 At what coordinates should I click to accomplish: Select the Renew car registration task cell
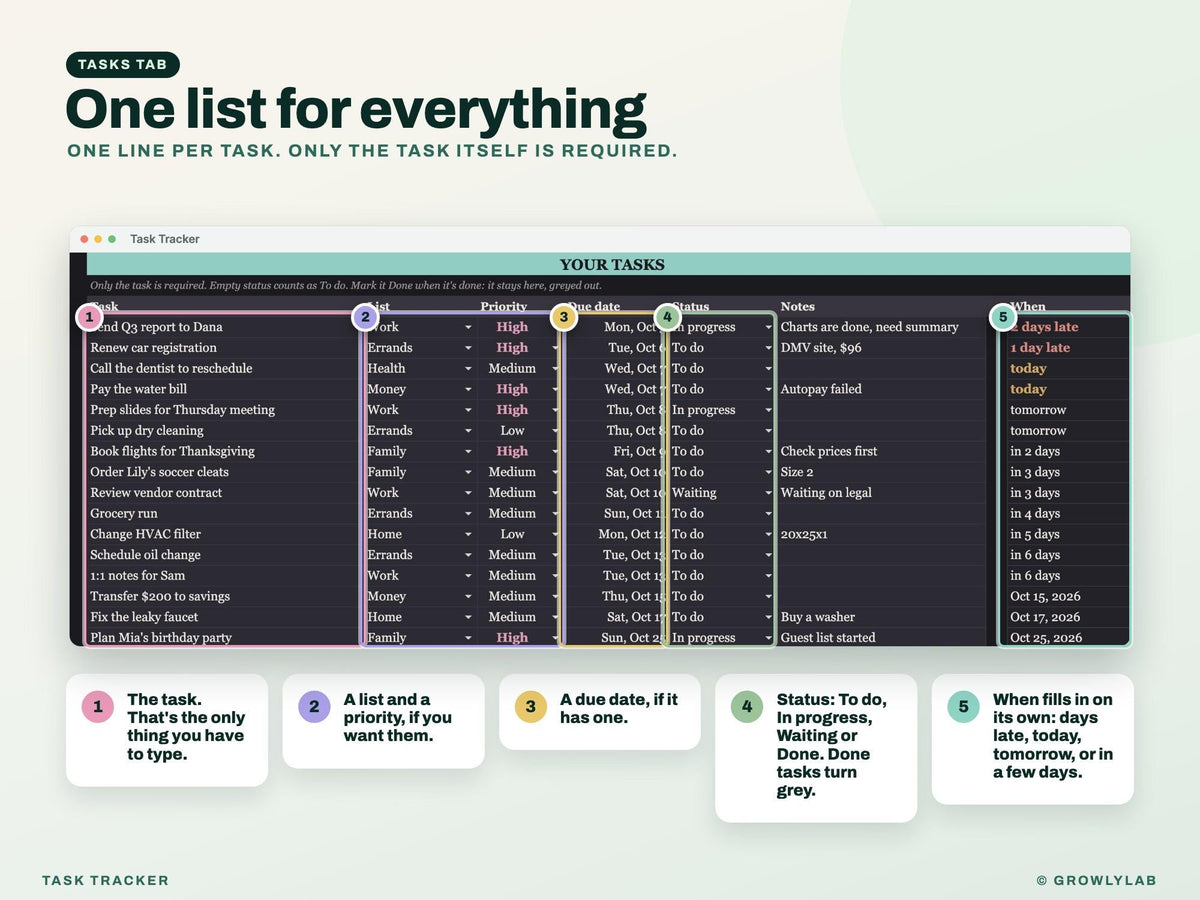coord(223,348)
